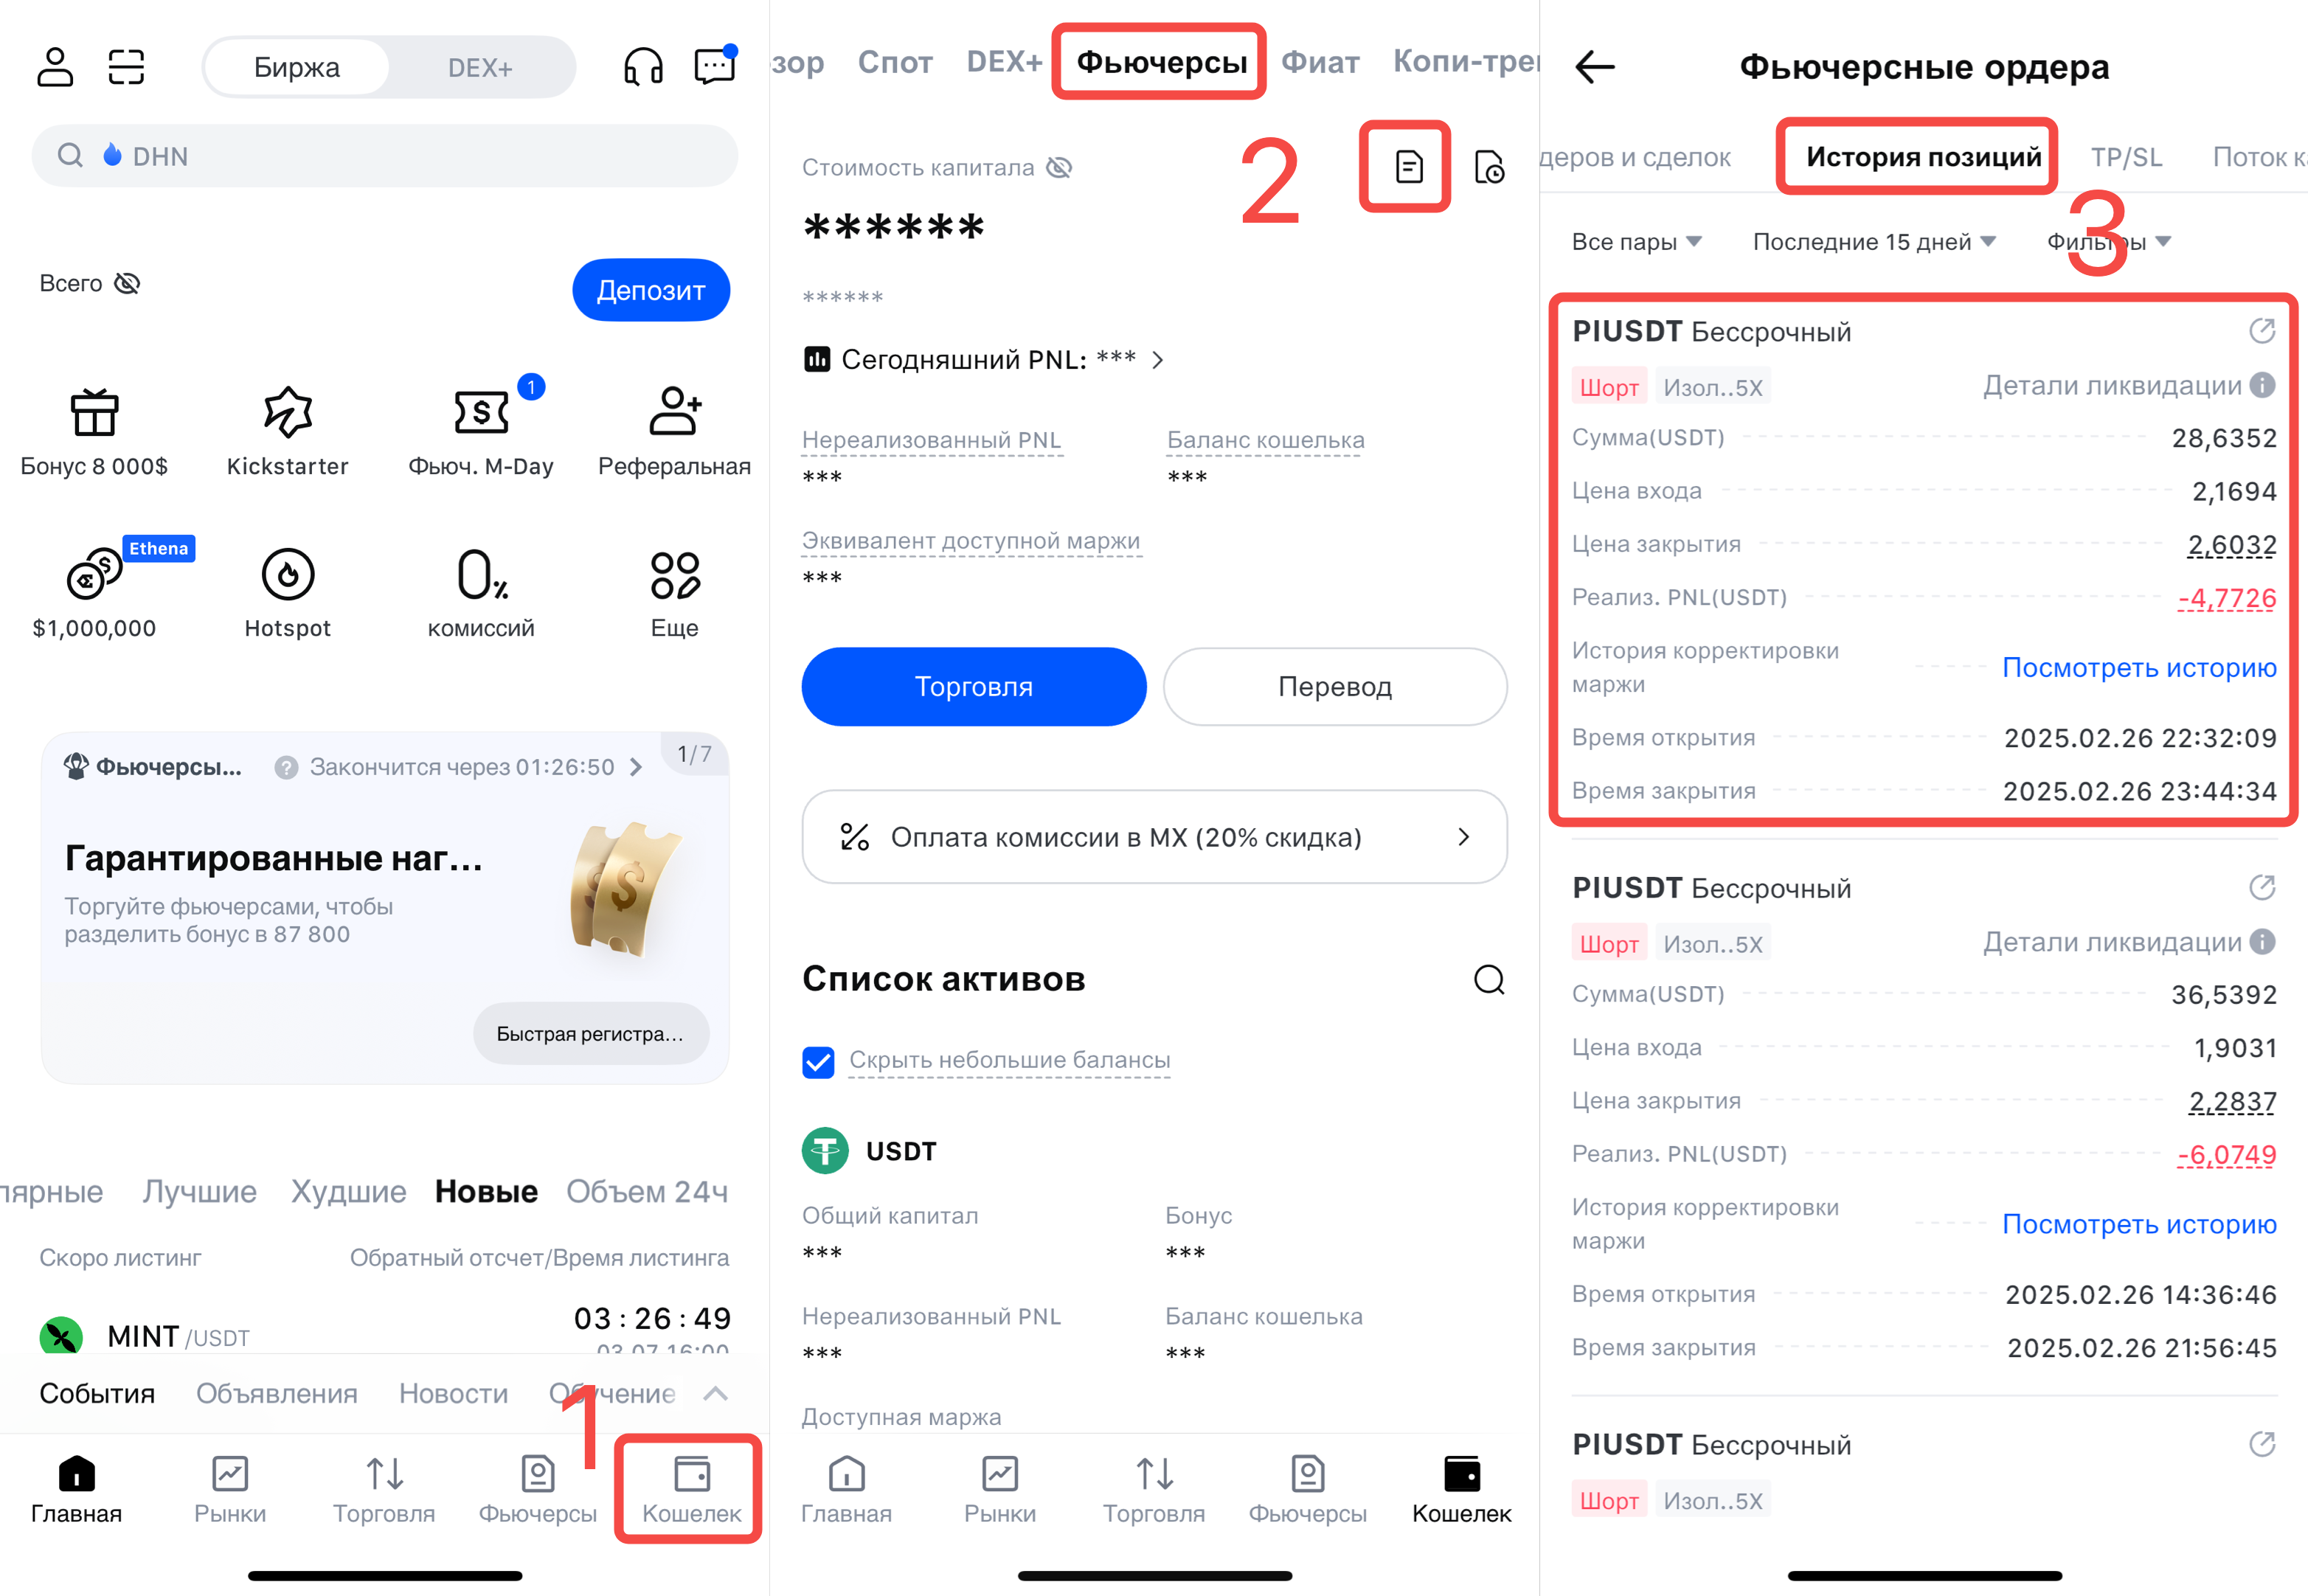This screenshot has width=2308, height=1596.
Task: Open the chat messages icon
Action: point(715,66)
